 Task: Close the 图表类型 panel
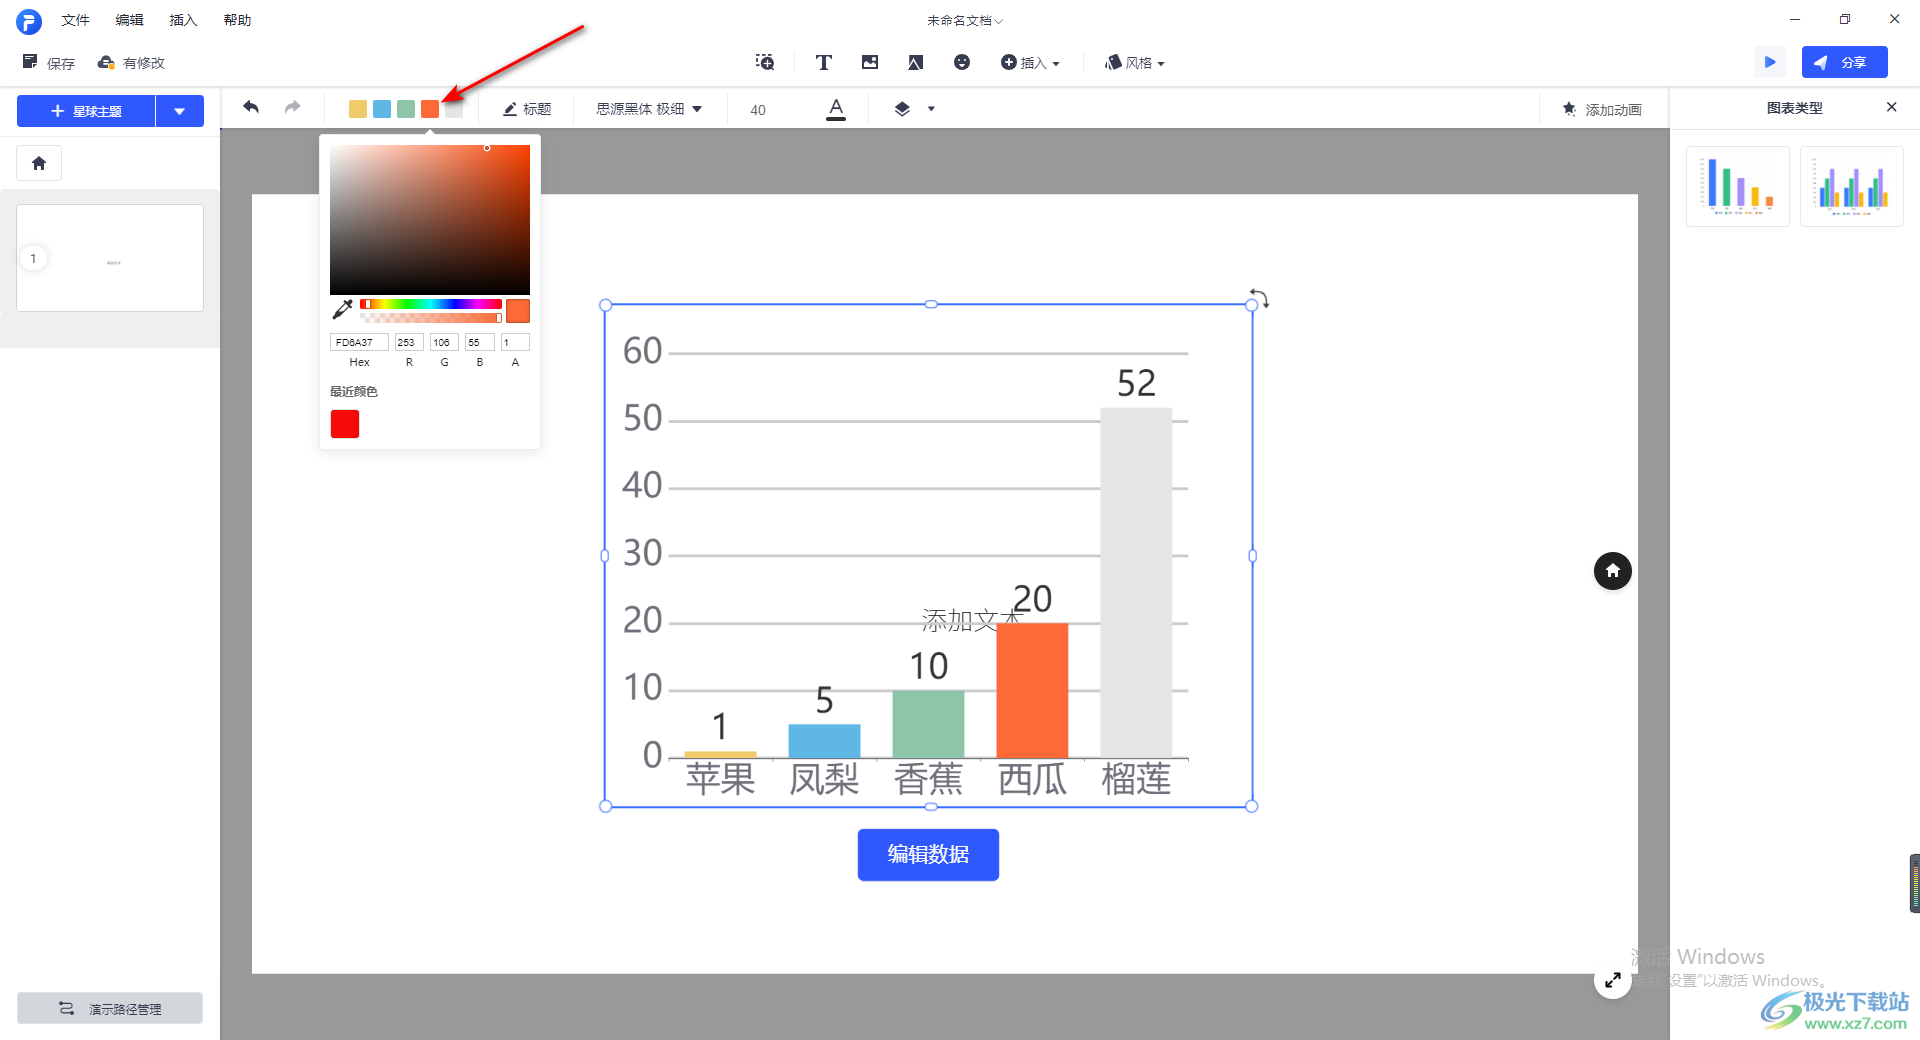(x=1891, y=107)
